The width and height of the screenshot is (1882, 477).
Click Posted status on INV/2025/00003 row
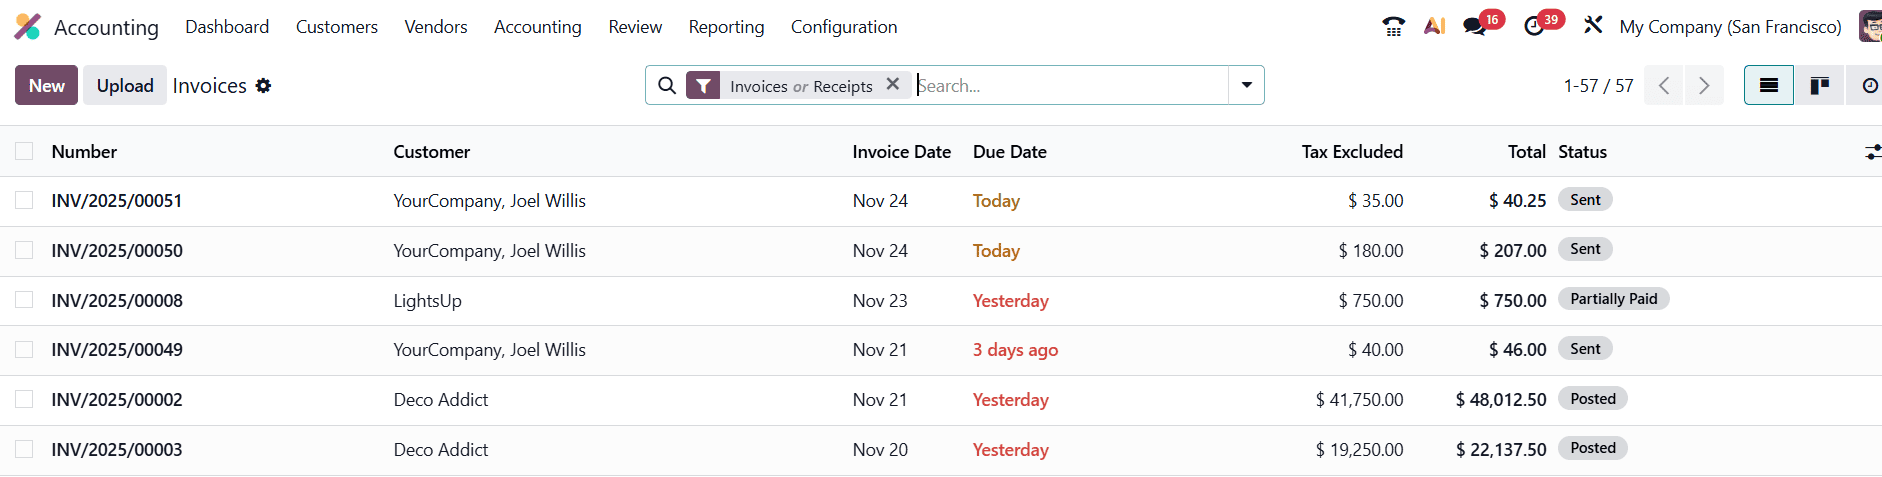[1593, 448]
